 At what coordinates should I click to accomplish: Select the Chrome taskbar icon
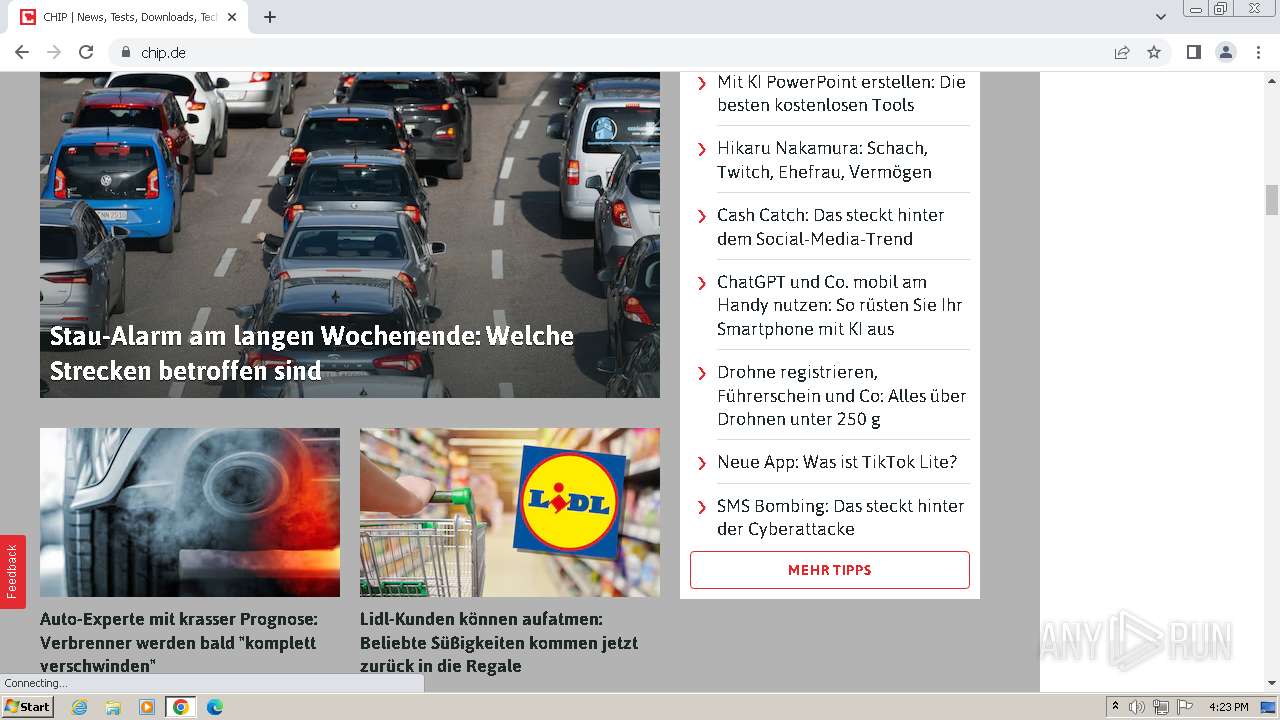point(180,707)
